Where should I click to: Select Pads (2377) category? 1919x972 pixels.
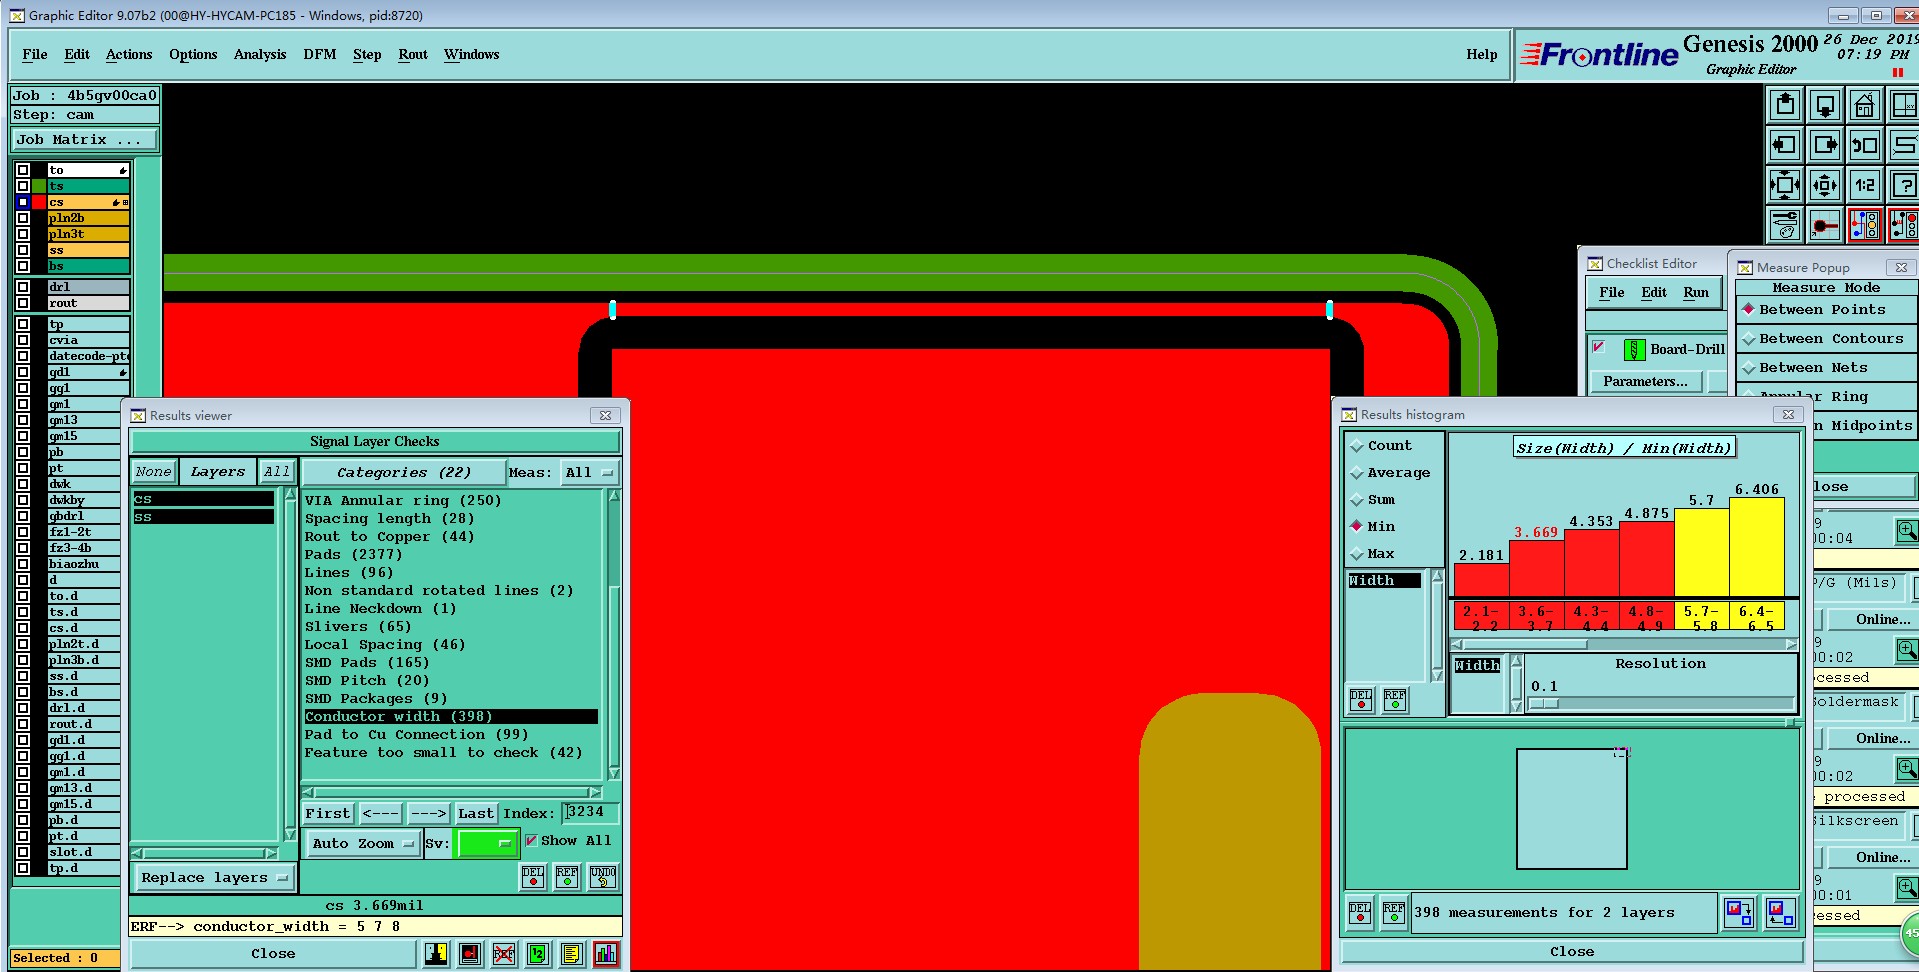pyautogui.click(x=353, y=555)
